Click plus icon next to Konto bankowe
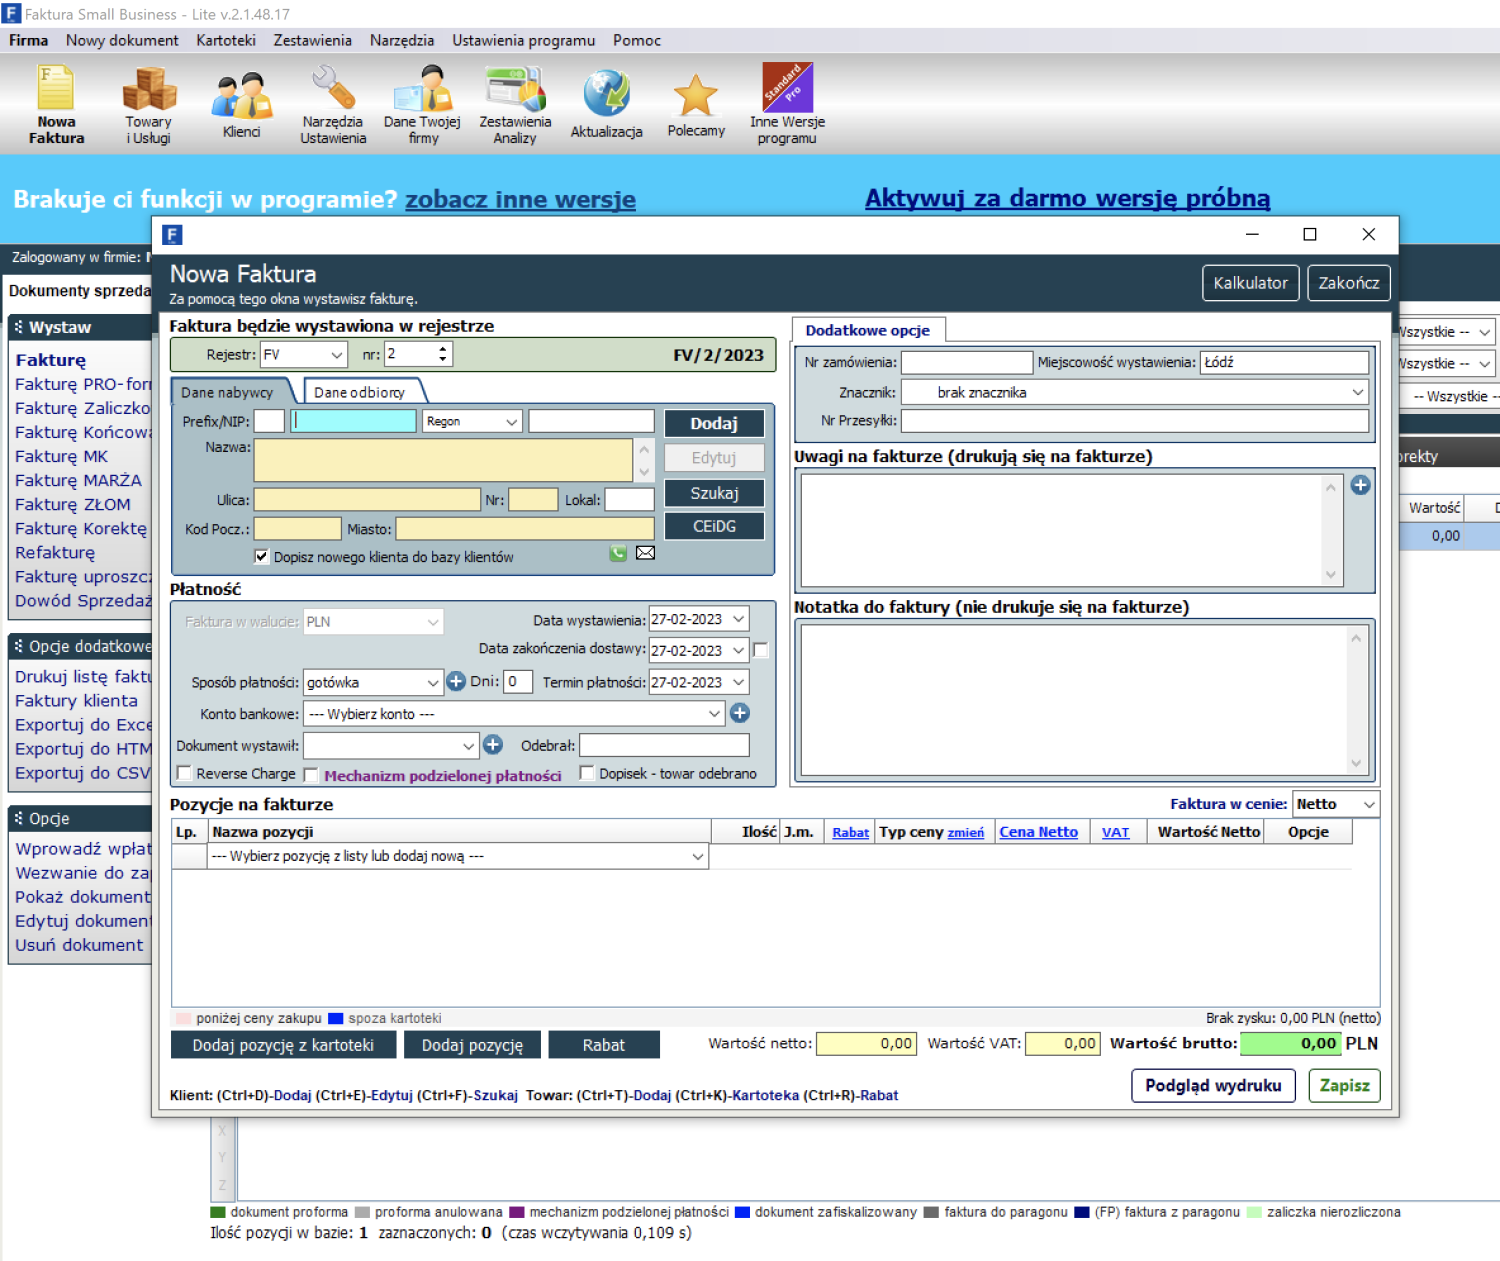Viewport: 1500px width, 1261px height. tap(740, 713)
